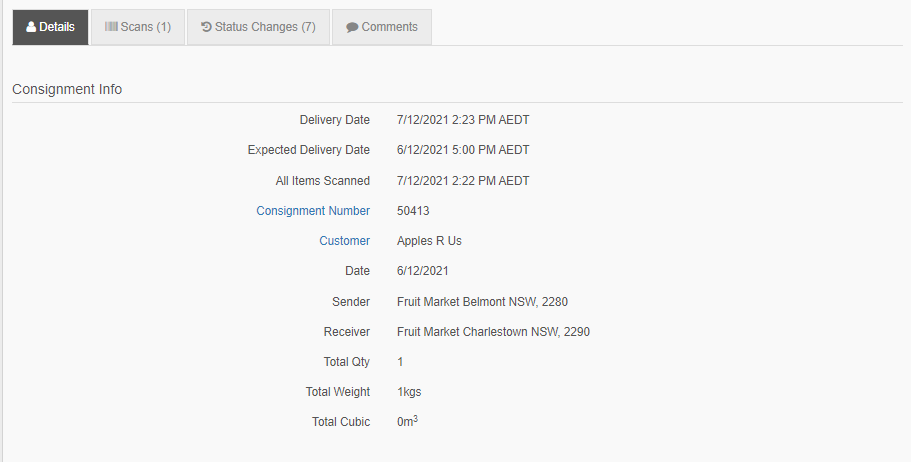Viewport: 911px width, 462px height.
Task: Click the barcode icon on Scans tab
Action: click(x=111, y=27)
